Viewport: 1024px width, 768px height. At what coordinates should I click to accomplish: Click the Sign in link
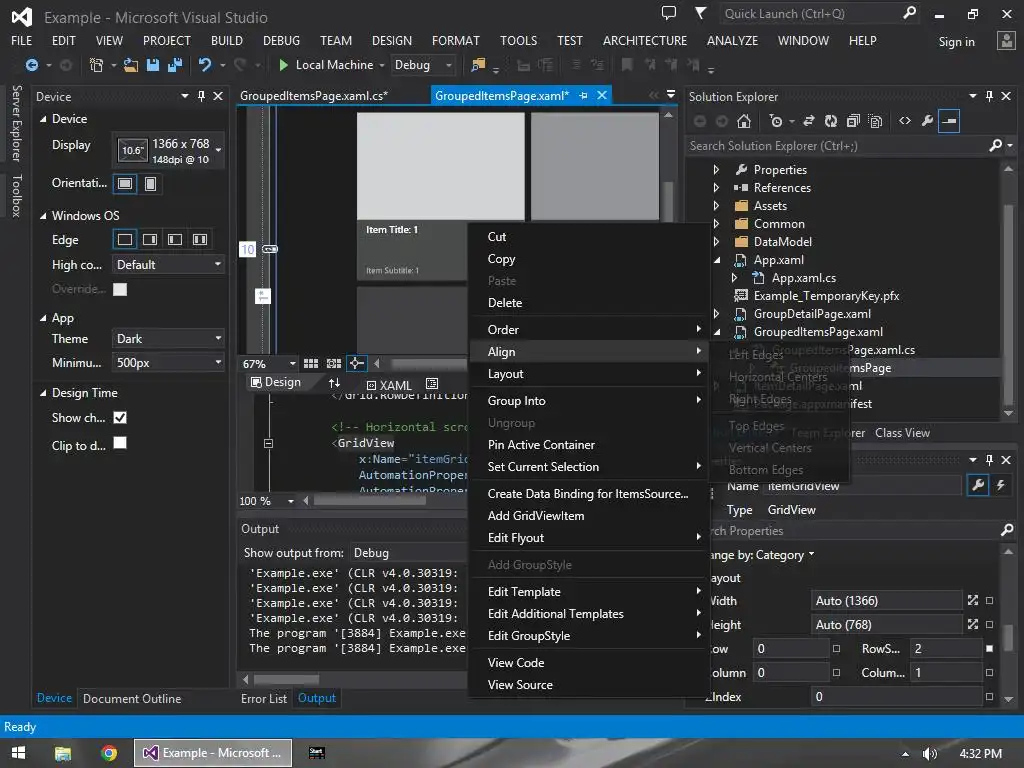[956, 42]
